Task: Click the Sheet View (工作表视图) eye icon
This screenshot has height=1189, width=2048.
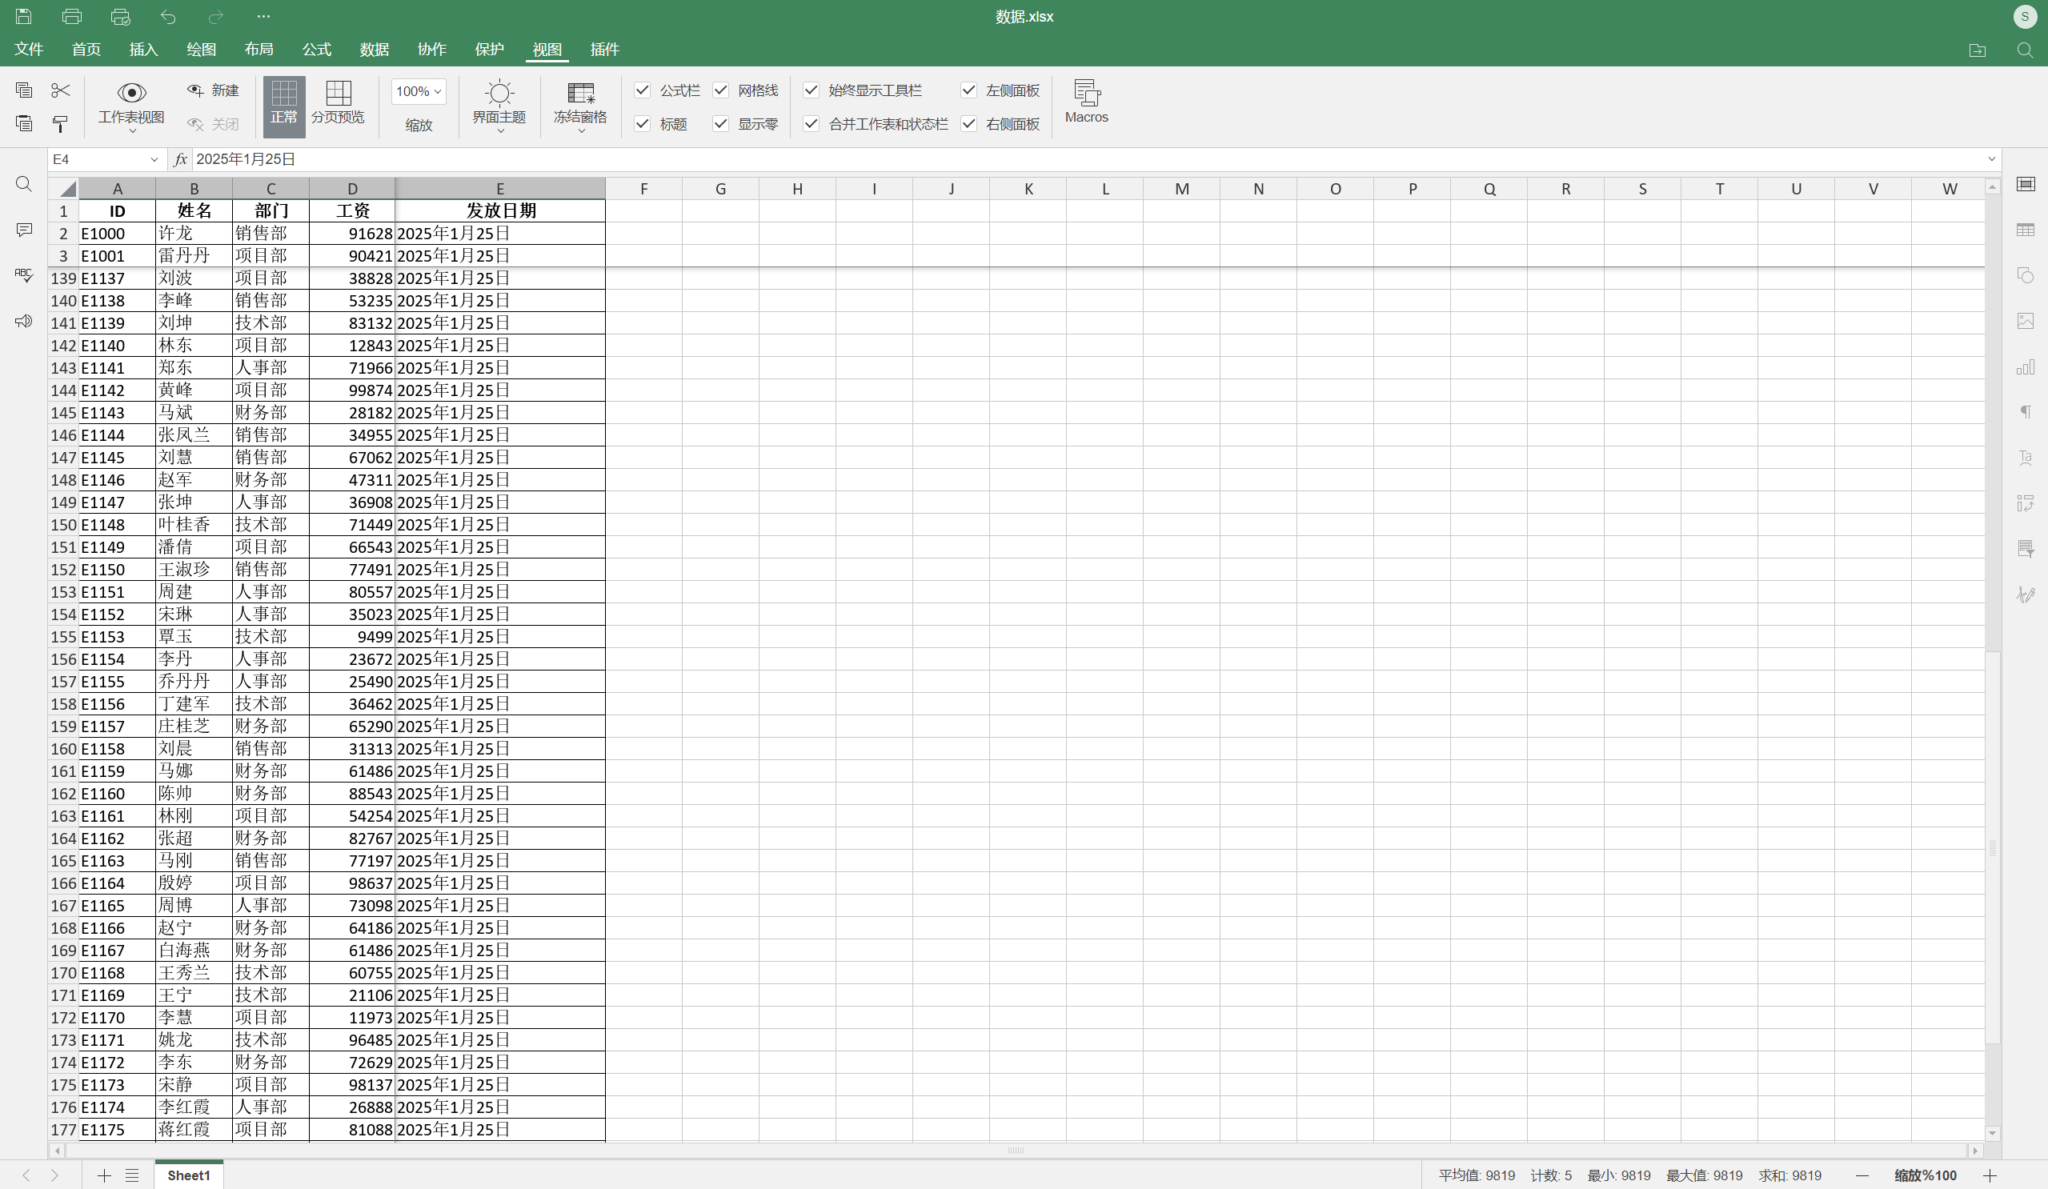Action: point(131,93)
